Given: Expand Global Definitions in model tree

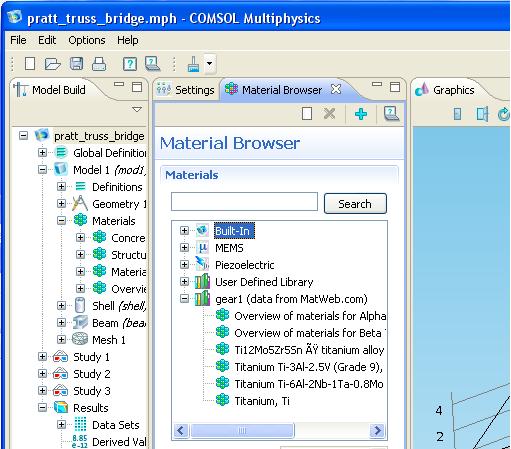Looking at the screenshot, I should pyautogui.click(x=42, y=153).
